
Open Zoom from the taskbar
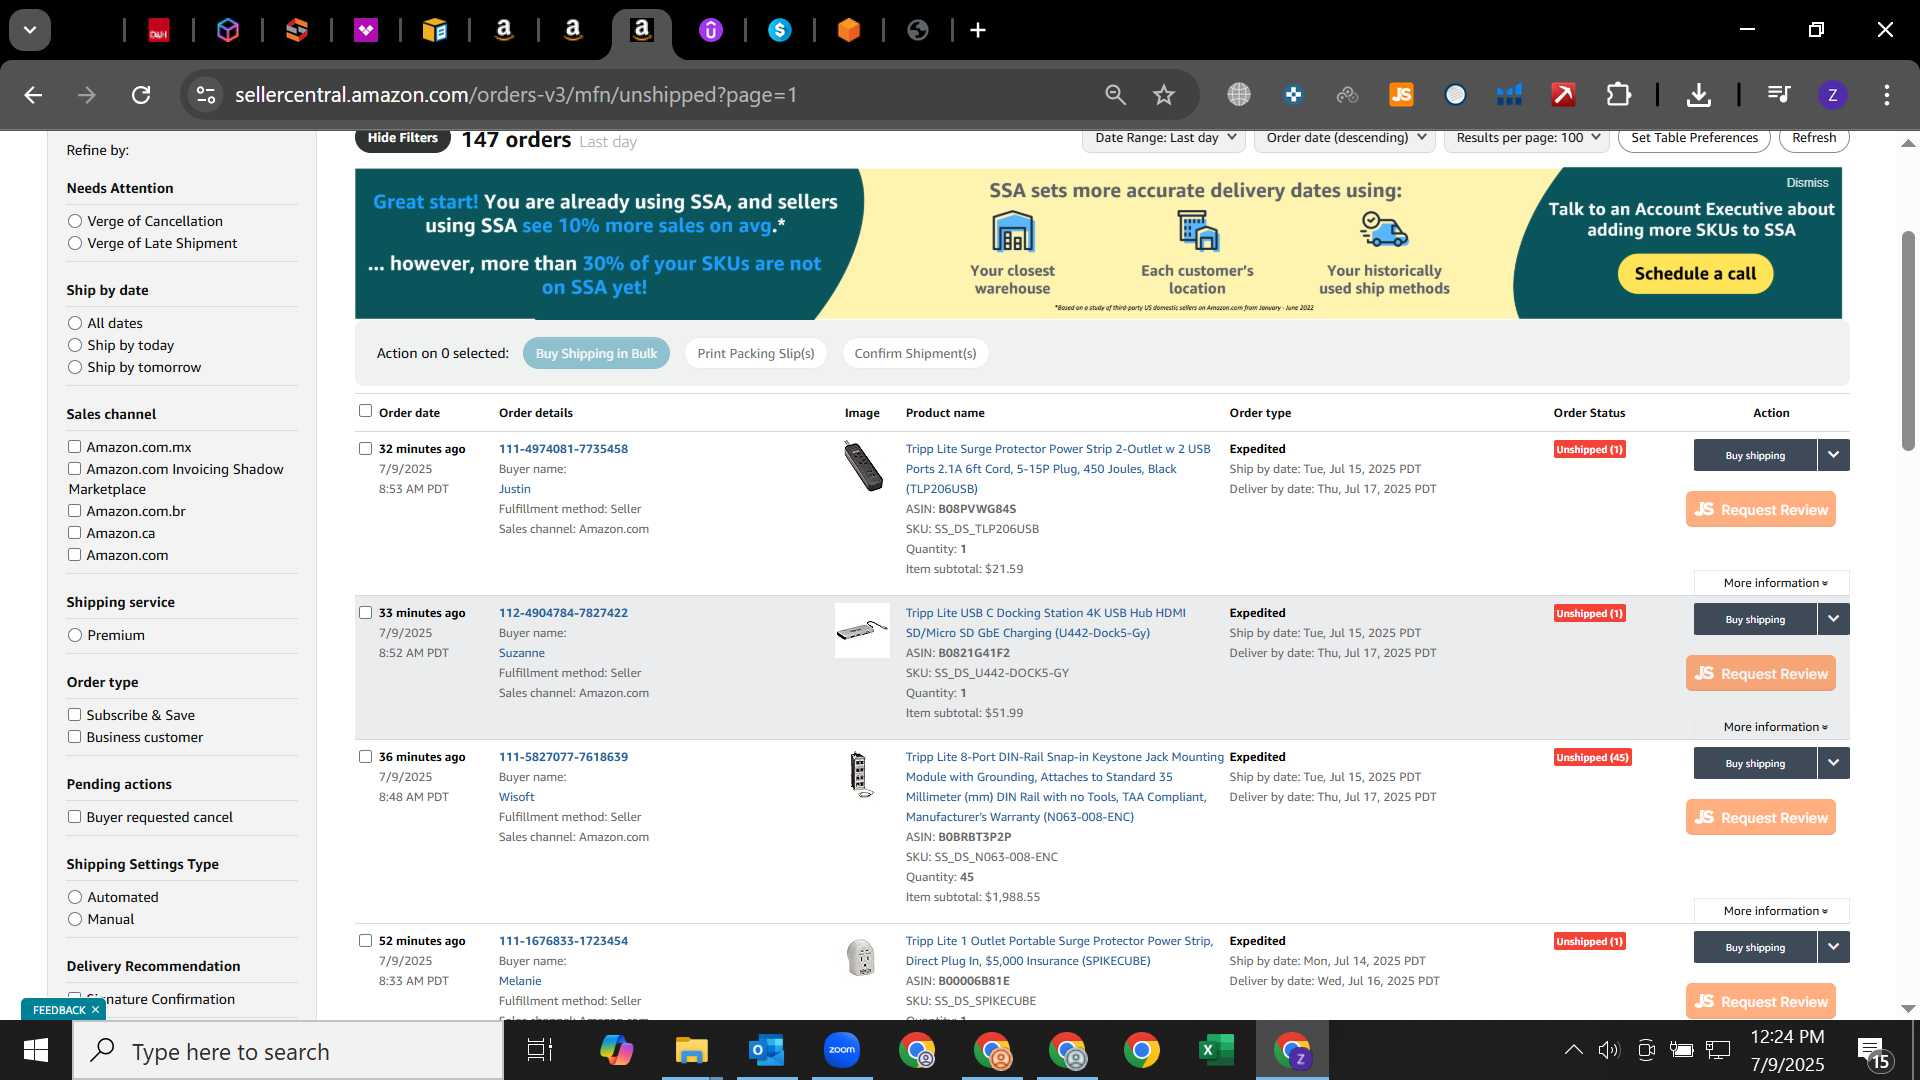(x=842, y=1051)
